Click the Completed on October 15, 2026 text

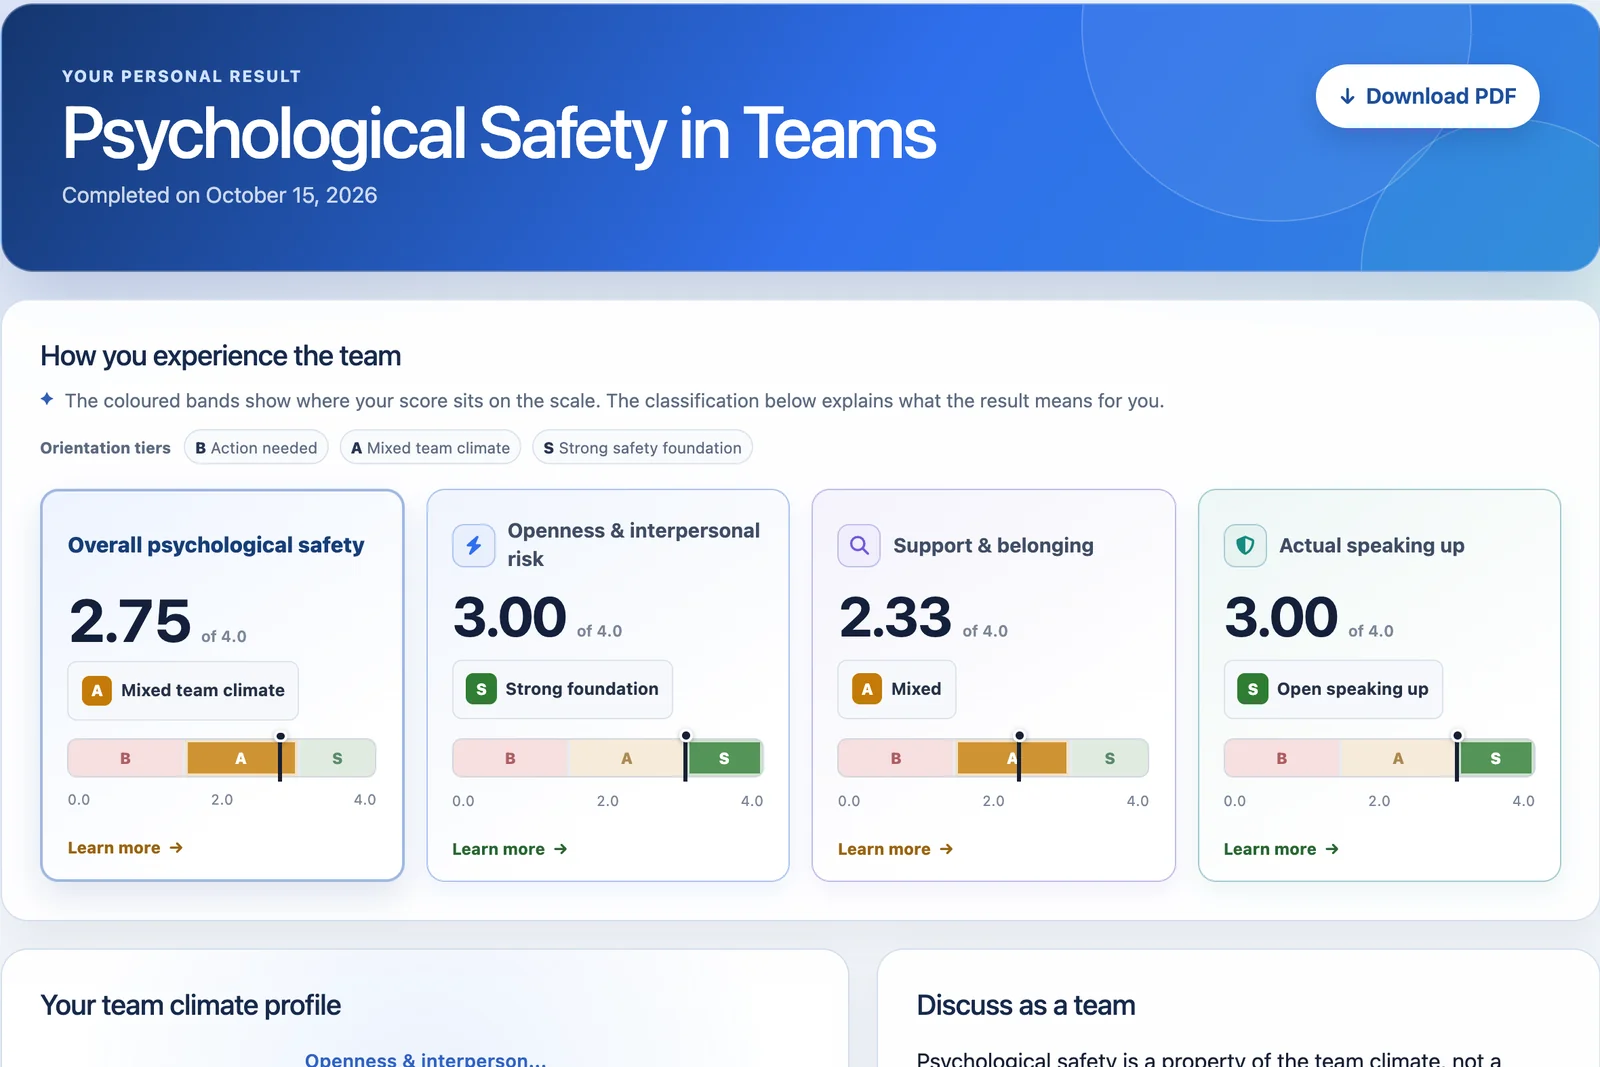(x=220, y=195)
